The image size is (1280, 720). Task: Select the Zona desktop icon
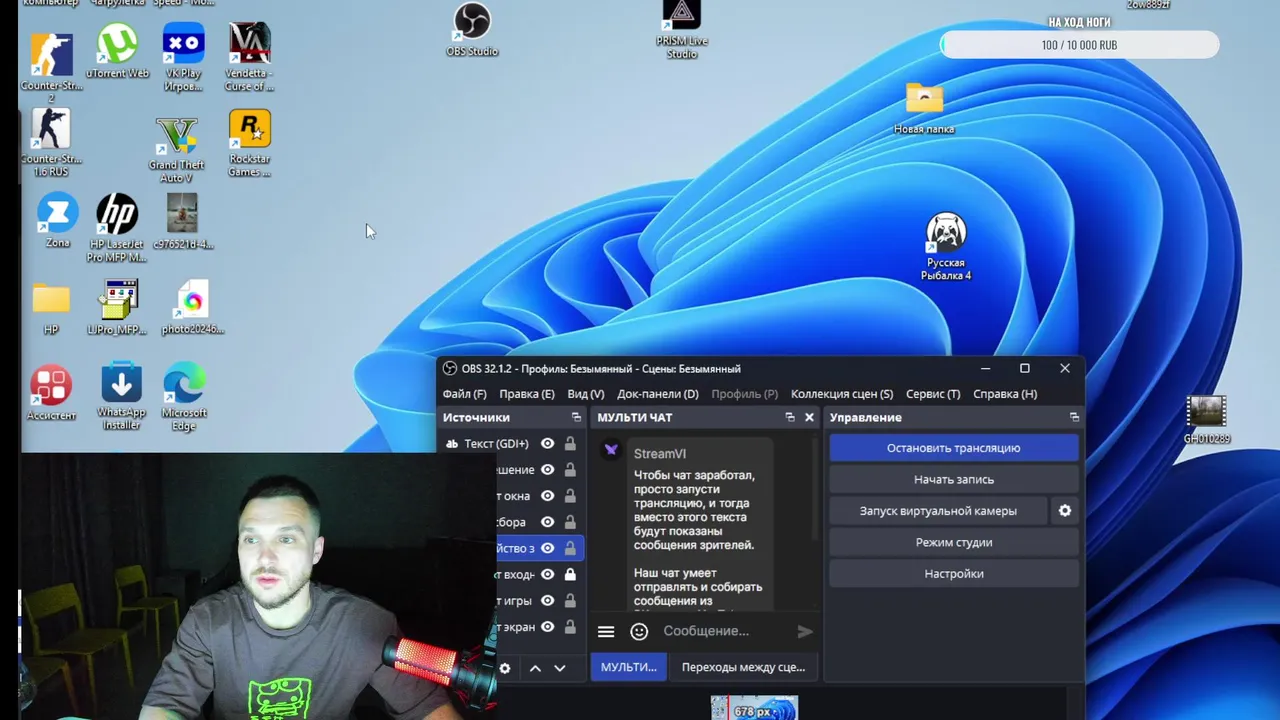(57, 221)
